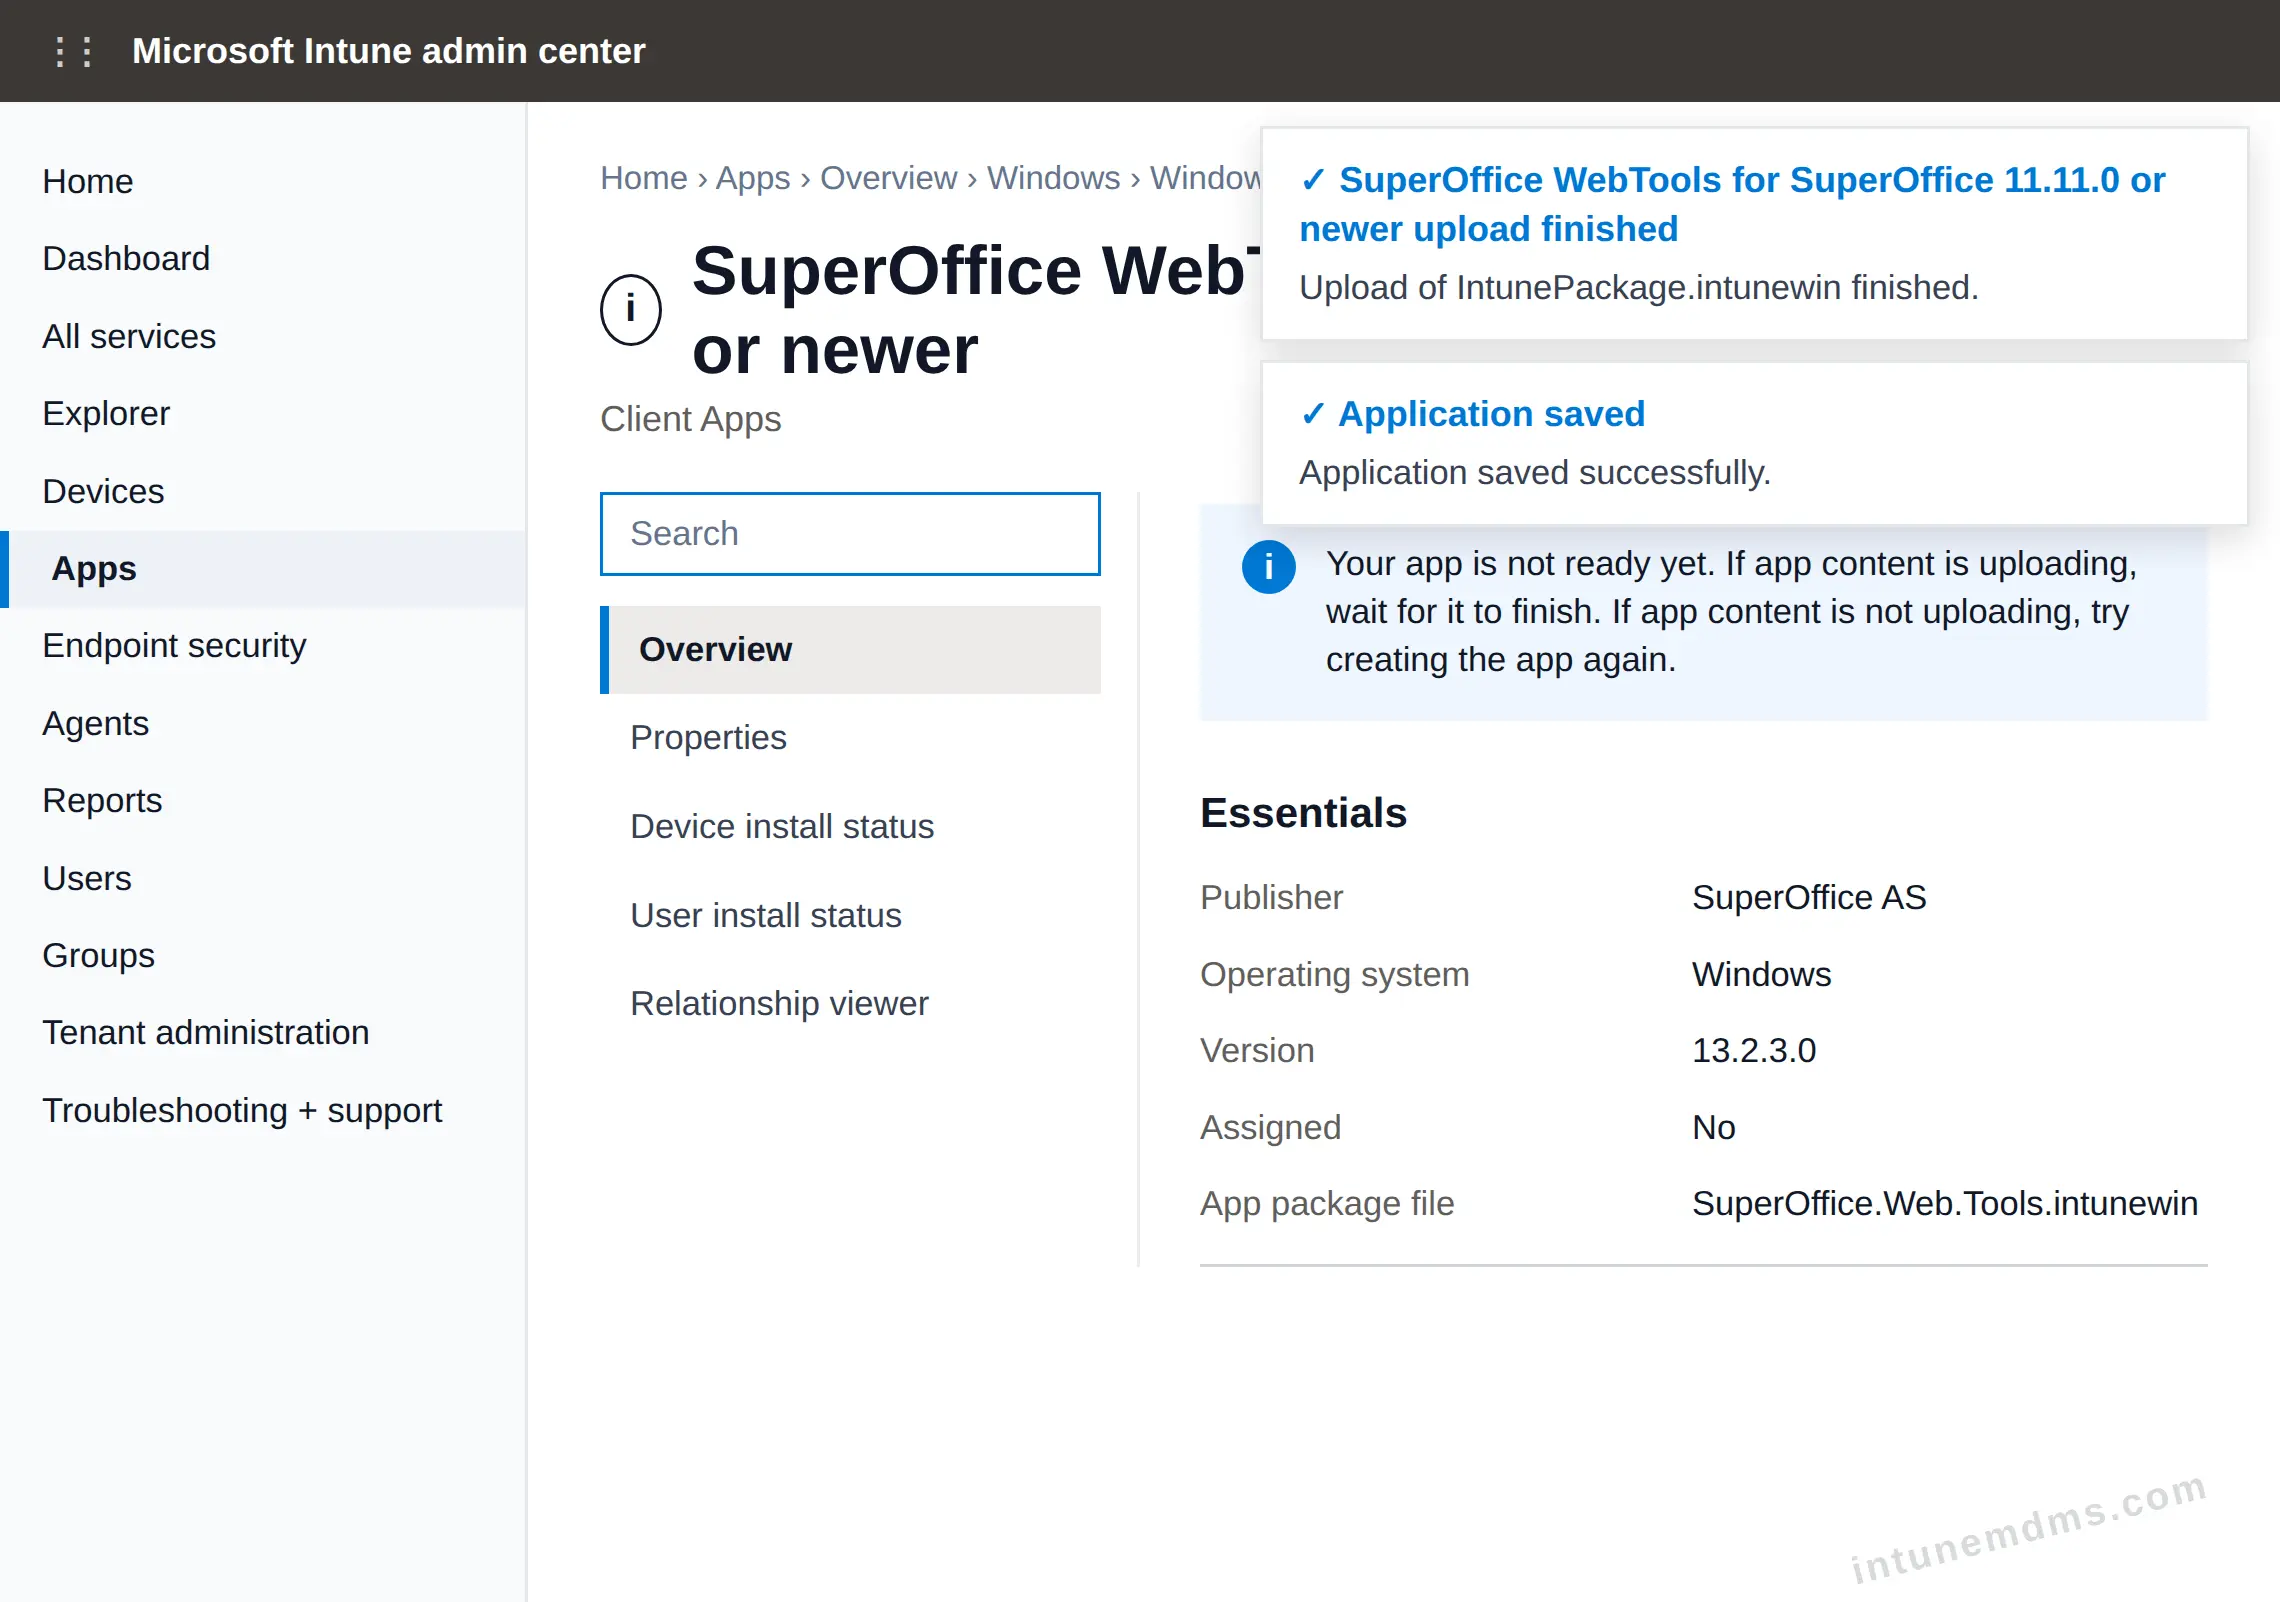2280x1602 pixels.
Task: Switch to the Properties tab
Action: point(850,738)
